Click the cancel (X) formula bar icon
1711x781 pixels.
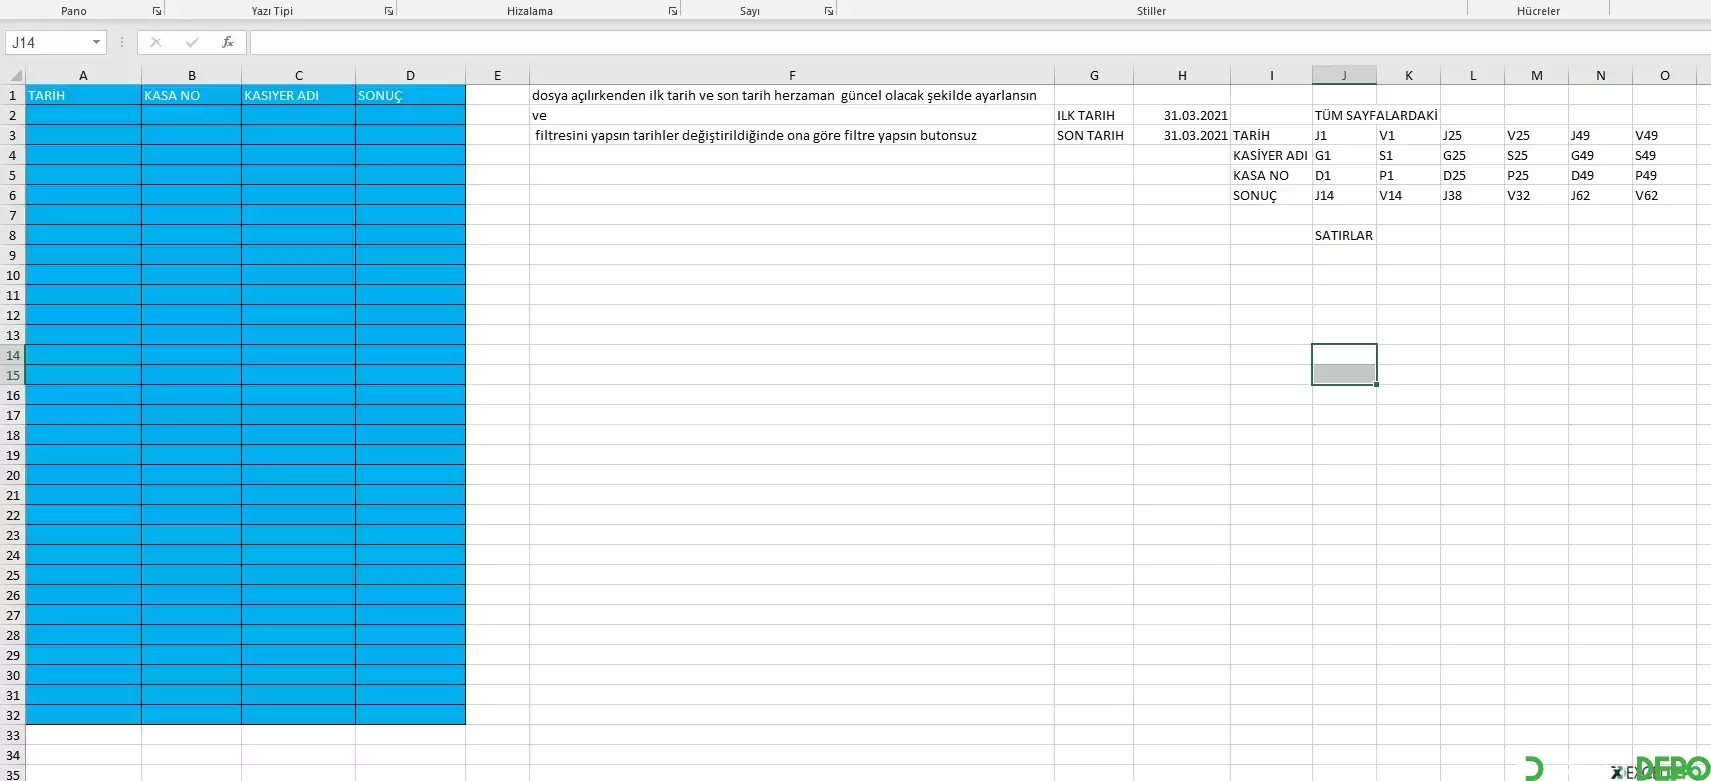coord(156,42)
